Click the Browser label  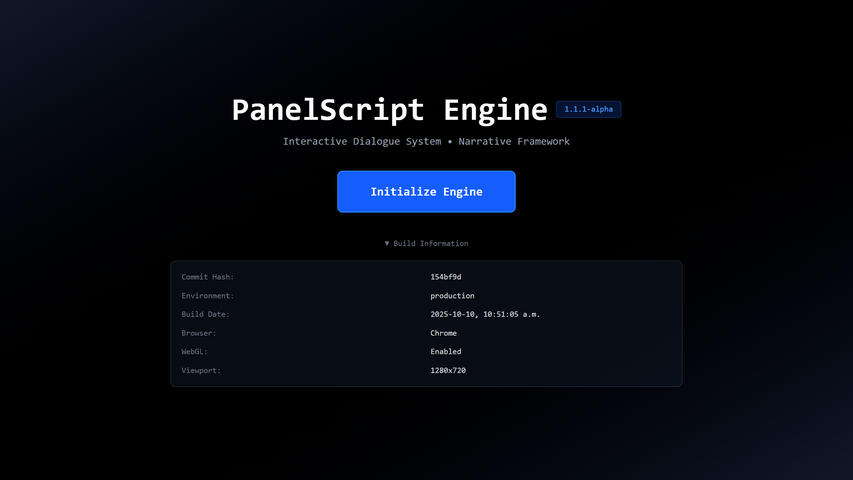click(x=199, y=333)
